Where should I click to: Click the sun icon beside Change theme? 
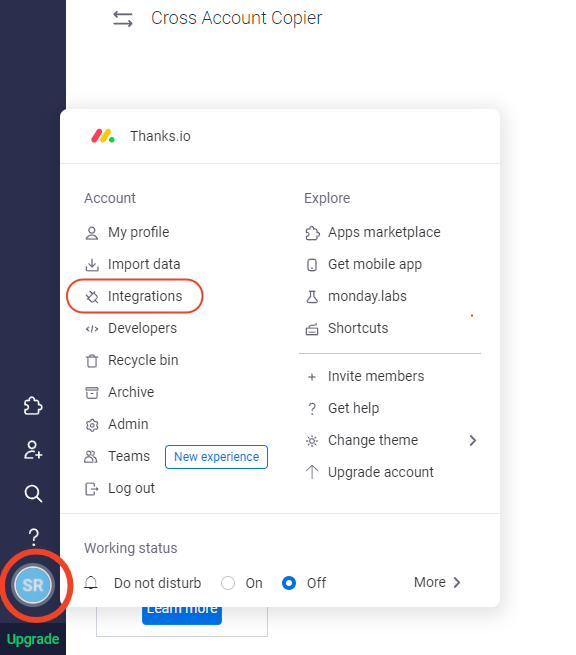pyautogui.click(x=312, y=441)
